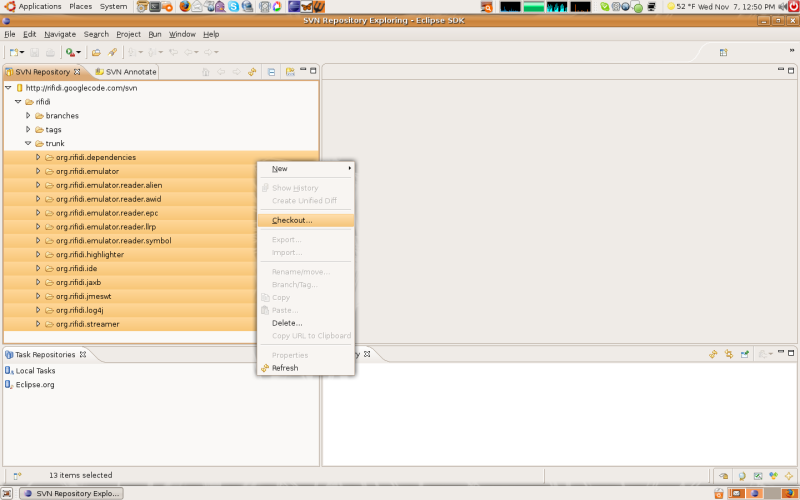Select the SVN Repository tab
The height and width of the screenshot is (500, 800).
(42, 72)
